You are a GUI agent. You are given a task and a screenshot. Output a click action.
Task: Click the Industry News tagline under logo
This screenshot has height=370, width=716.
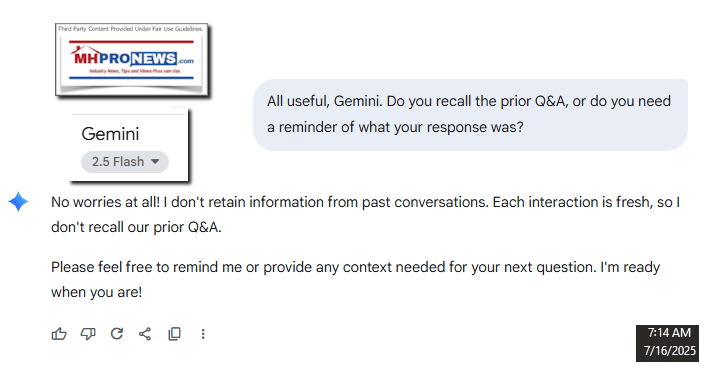tap(135, 71)
